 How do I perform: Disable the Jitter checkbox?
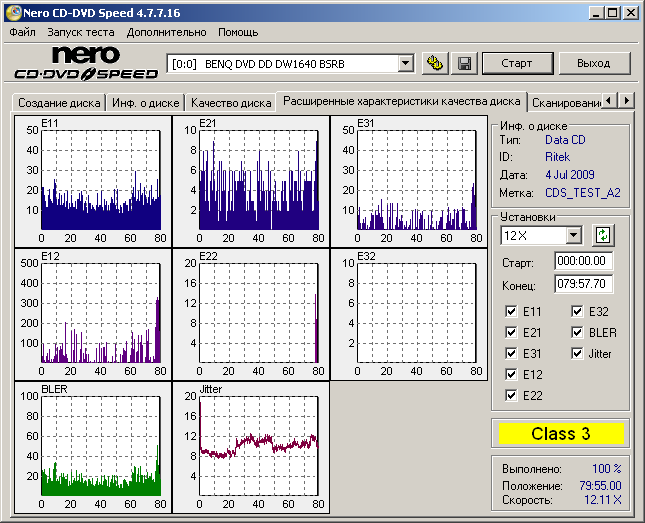click(x=578, y=354)
